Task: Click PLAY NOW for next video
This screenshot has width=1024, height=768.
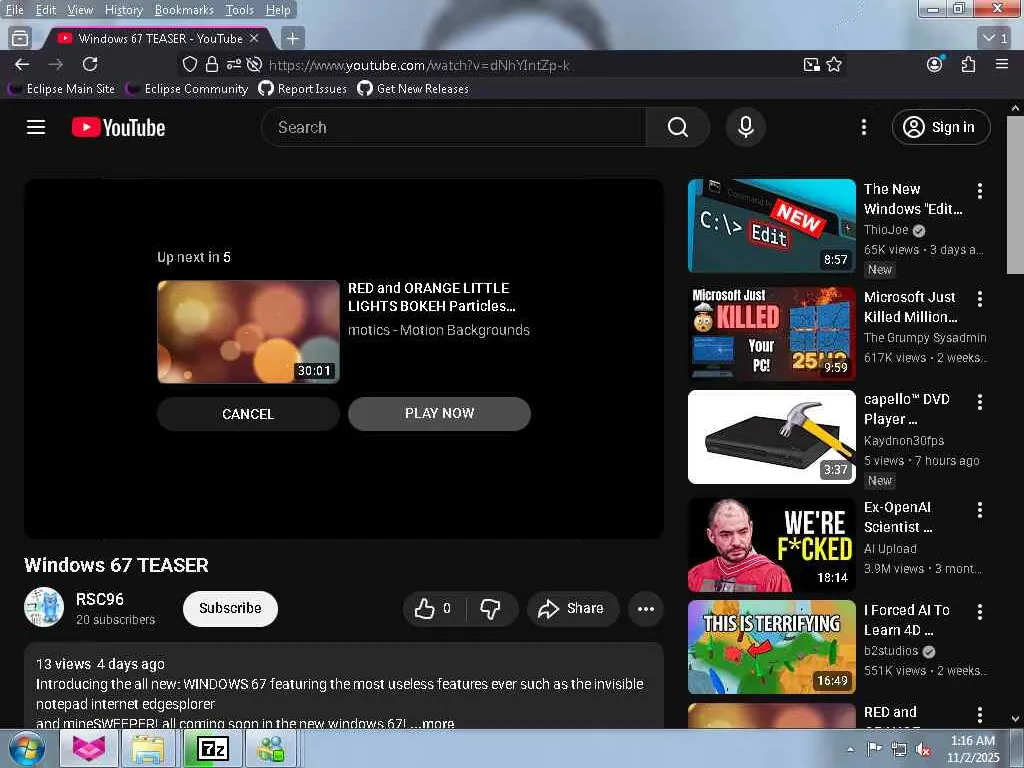Action: (x=440, y=413)
